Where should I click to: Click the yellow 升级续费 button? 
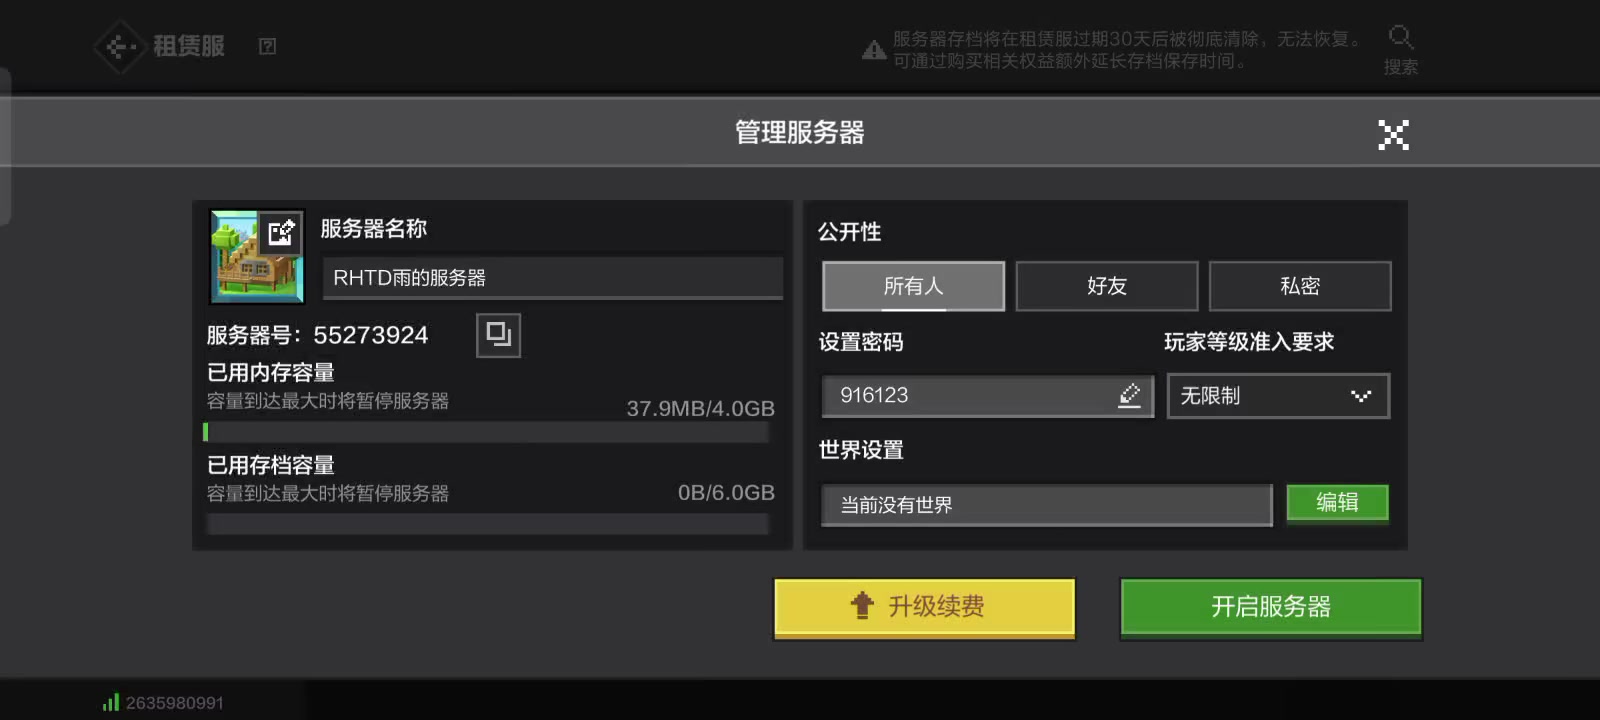[x=924, y=607]
